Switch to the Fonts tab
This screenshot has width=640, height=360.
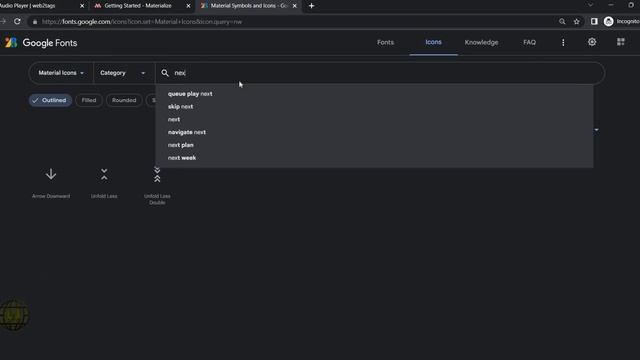385,42
